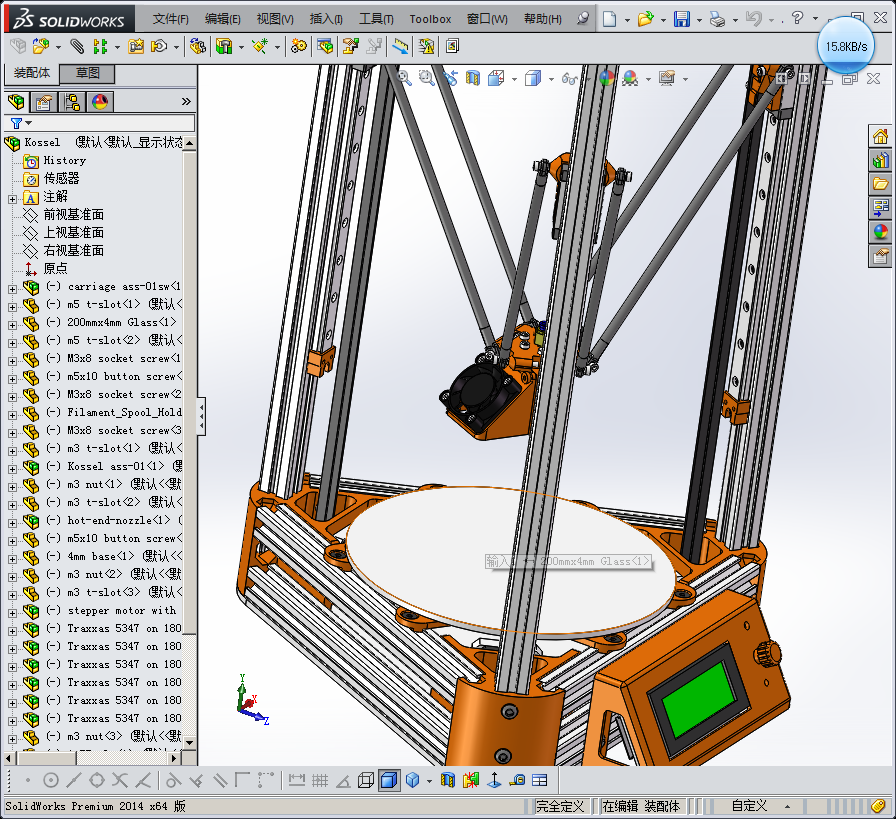Switch to the PropertyManager panel icon

(x=43, y=102)
